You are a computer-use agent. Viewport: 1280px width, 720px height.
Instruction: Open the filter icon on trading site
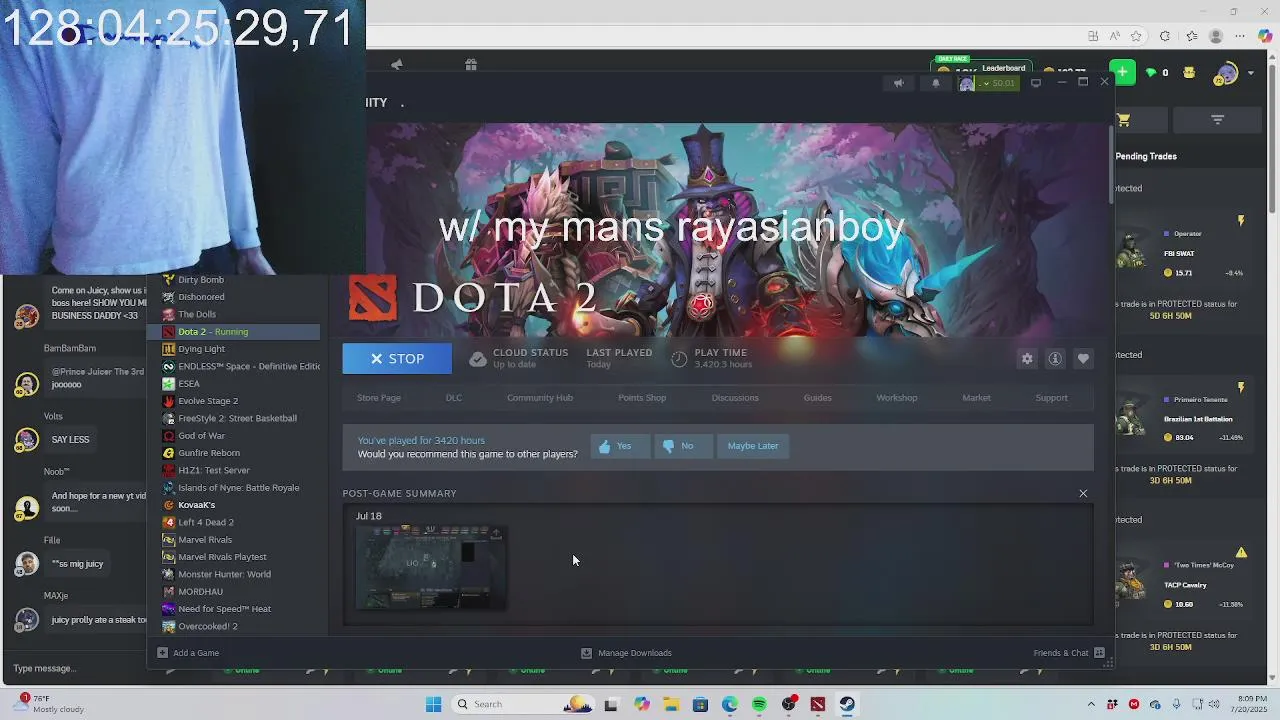click(x=1217, y=120)
